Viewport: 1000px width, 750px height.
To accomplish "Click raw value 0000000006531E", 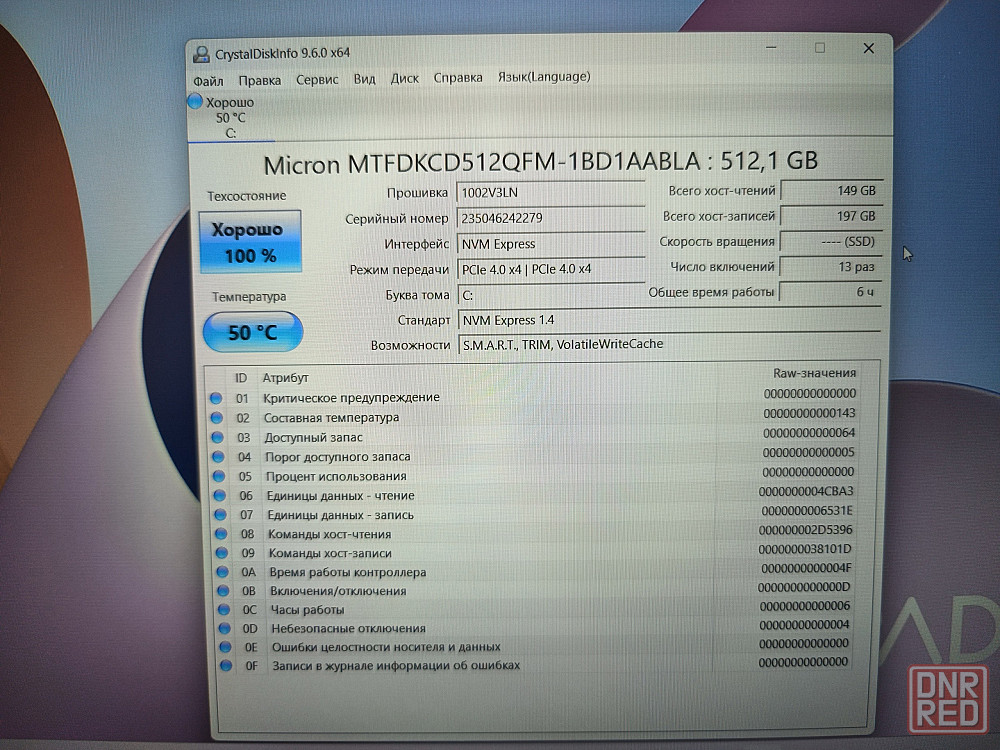I will (807, 511).
